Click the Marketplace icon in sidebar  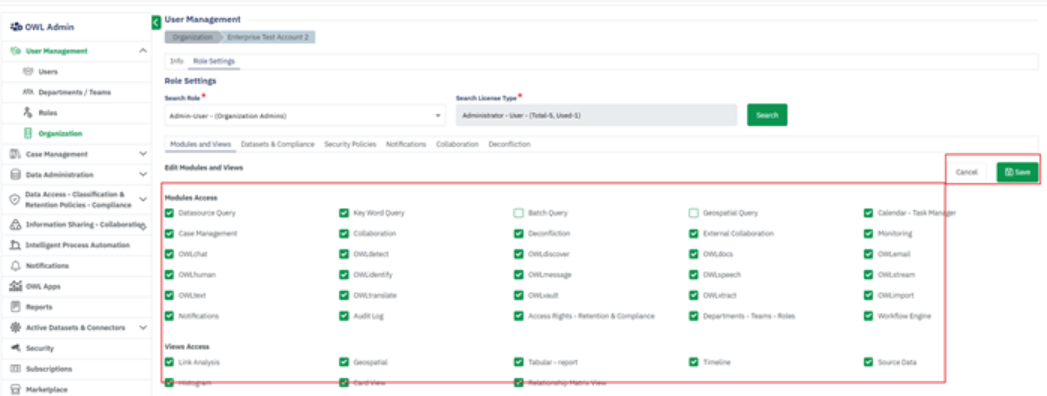[x=16, y=389]
